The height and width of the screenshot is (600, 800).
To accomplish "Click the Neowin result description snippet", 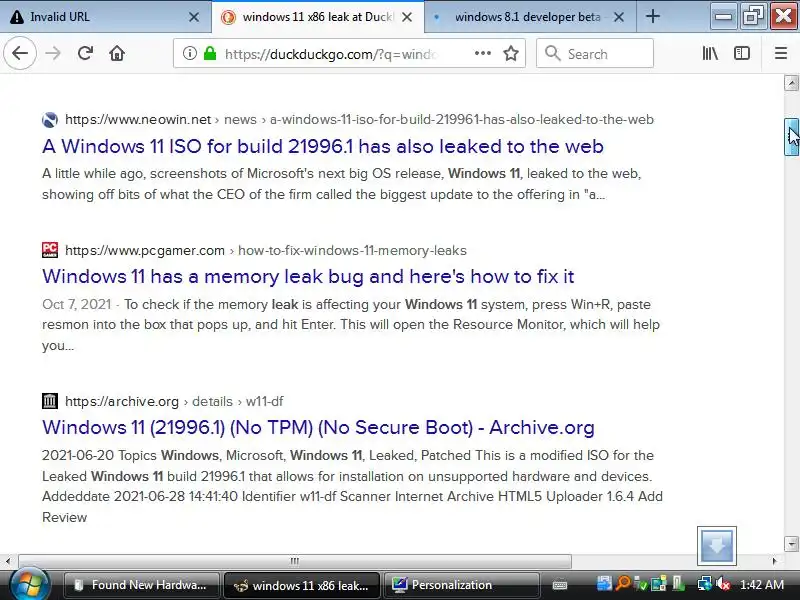I will [x=341, y=184].
